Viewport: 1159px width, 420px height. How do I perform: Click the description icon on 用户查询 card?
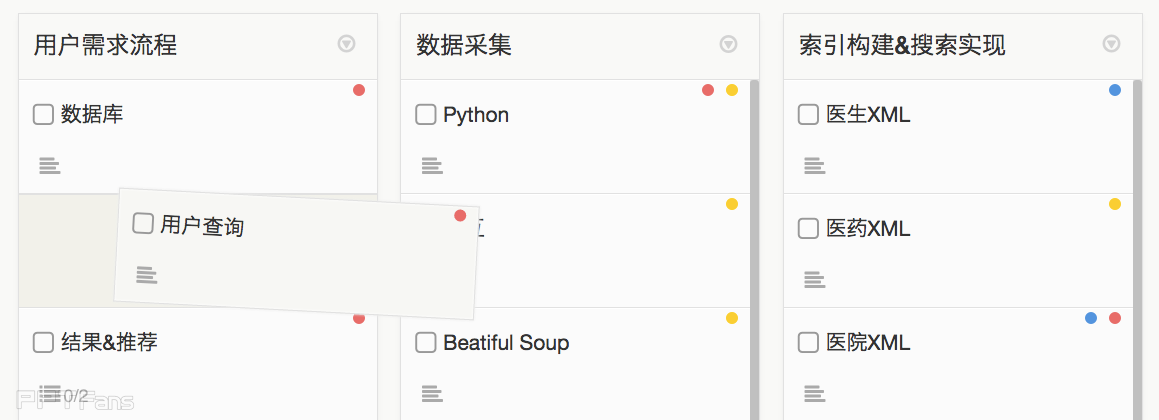147,274
